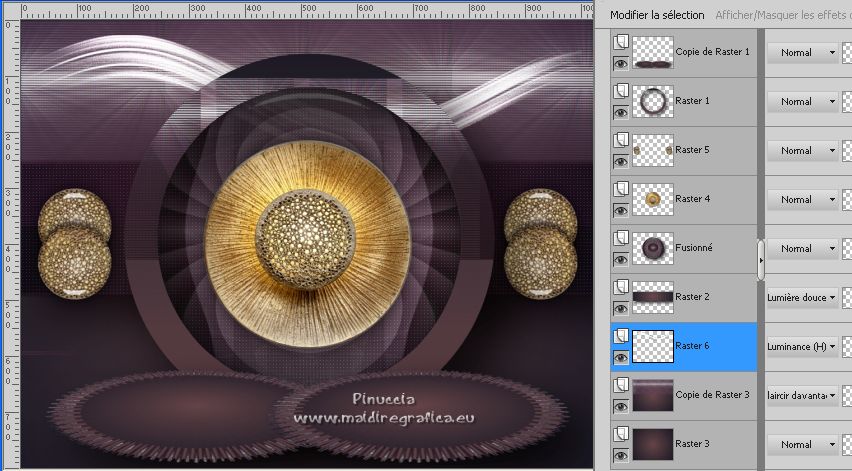Open Luminance (H) blend mode dropdown
The image size is (852, 471).
click(x=803, y=346)
